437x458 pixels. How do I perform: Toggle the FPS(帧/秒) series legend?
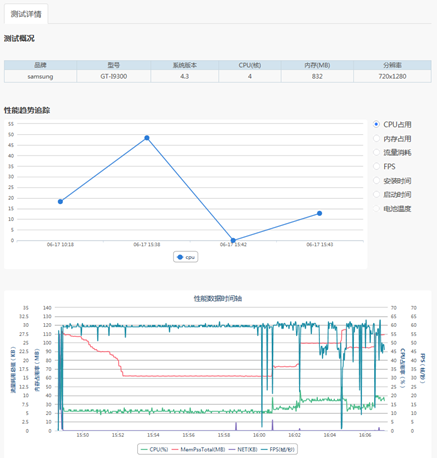[278, 449]
